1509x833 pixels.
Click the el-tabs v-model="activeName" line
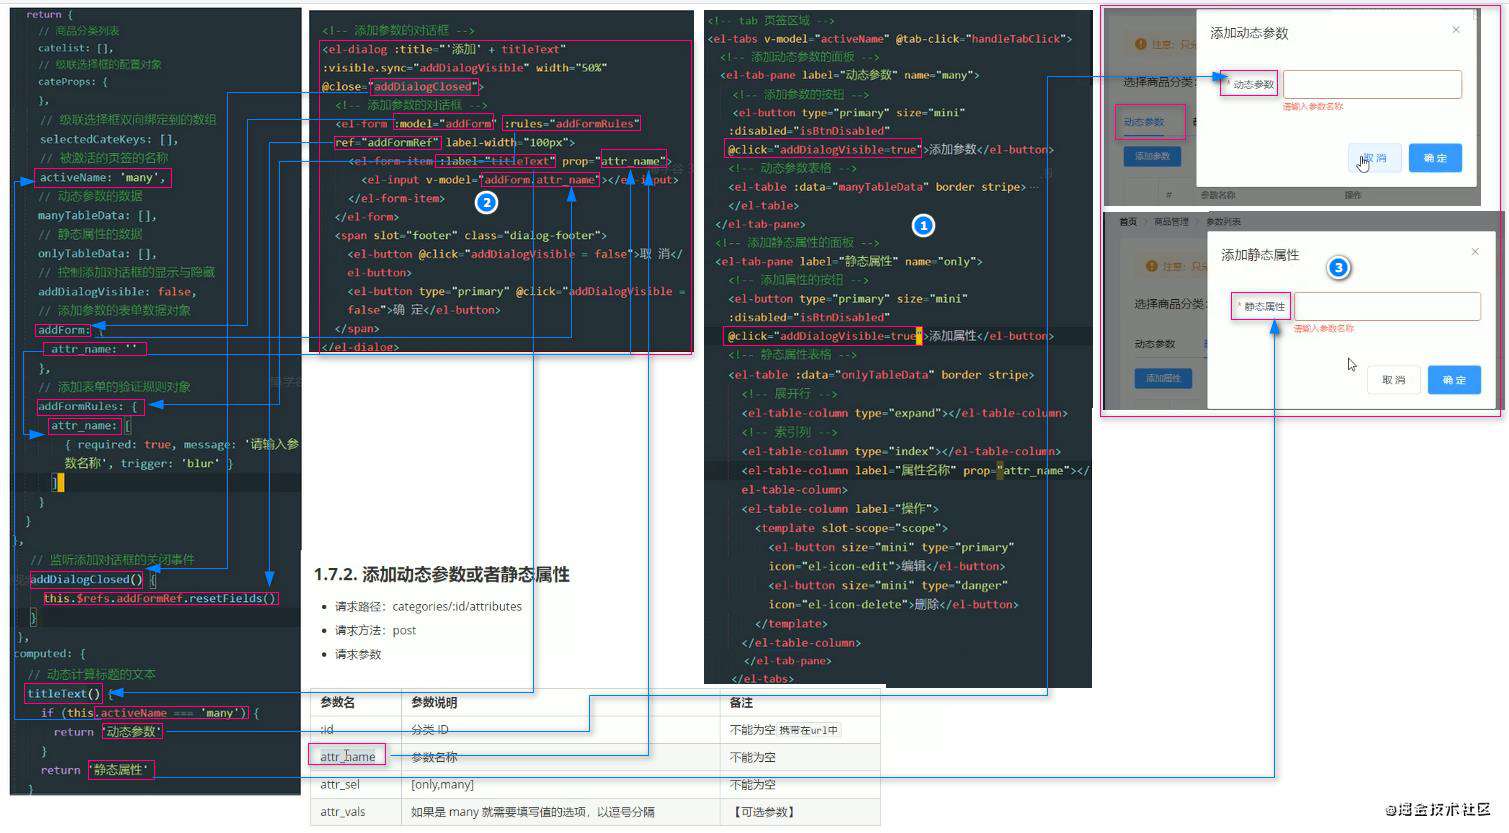pos(890,38)
